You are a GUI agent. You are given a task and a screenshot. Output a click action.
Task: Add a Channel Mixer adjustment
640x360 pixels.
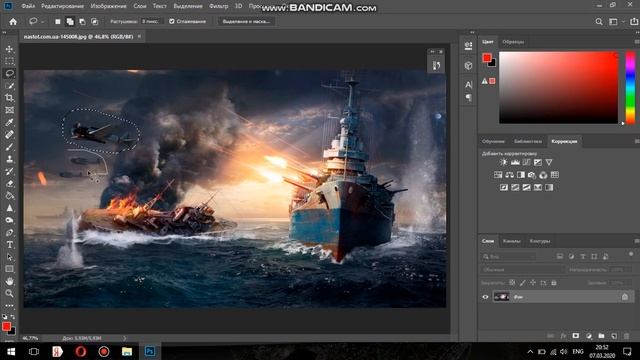click(543, 175)
